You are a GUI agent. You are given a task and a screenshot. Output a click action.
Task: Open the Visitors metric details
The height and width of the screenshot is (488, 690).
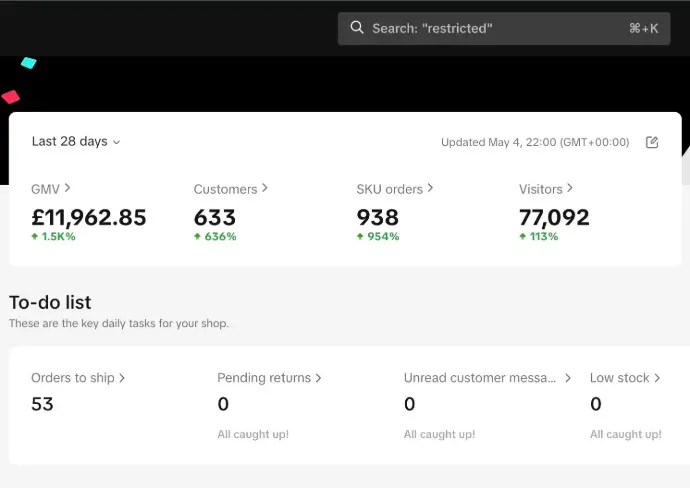(546, 189)
